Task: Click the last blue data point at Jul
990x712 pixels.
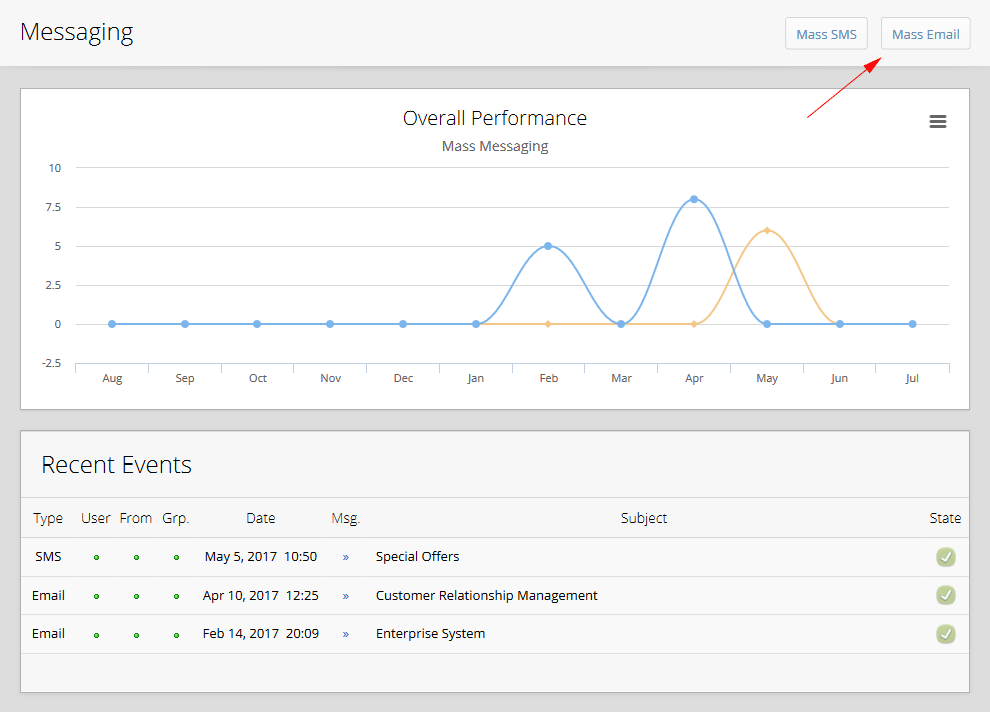Action: pos(912,323)
